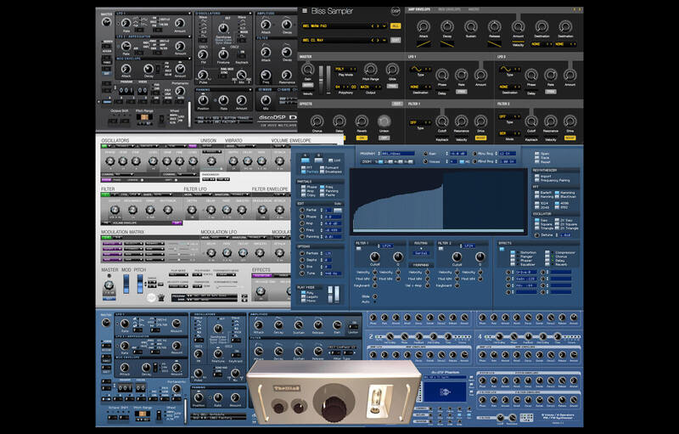Click the Attack curve shape under Amp Envelope
Viewport: 679px width, 434px height.
423,44
